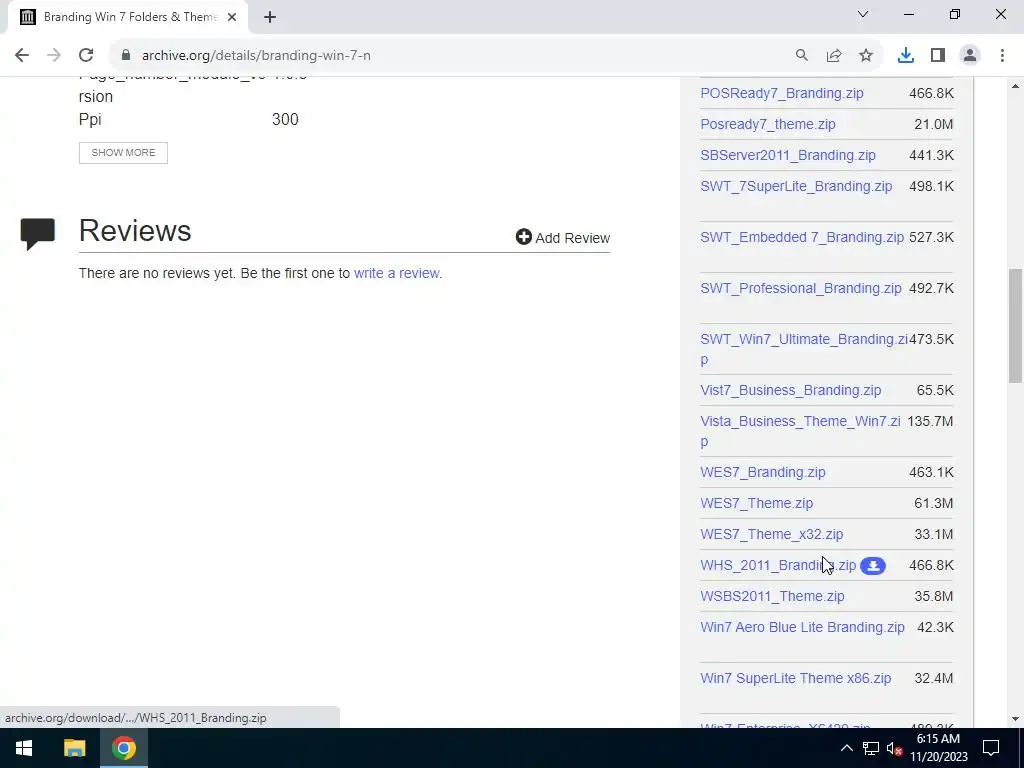The image size is (1024, 768).
Task: View site info via the padlock icon
Action: [126, 55]
